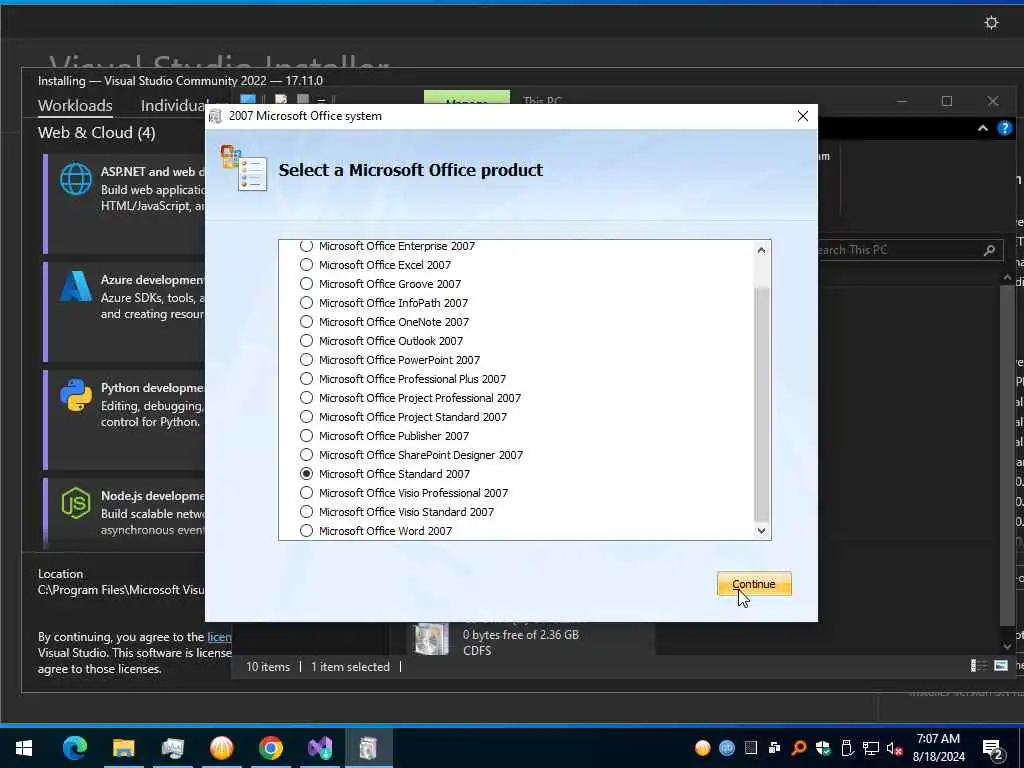Open the network tray icon
The width and height of the screenshot is (1024, 768).
coord(871,748)
